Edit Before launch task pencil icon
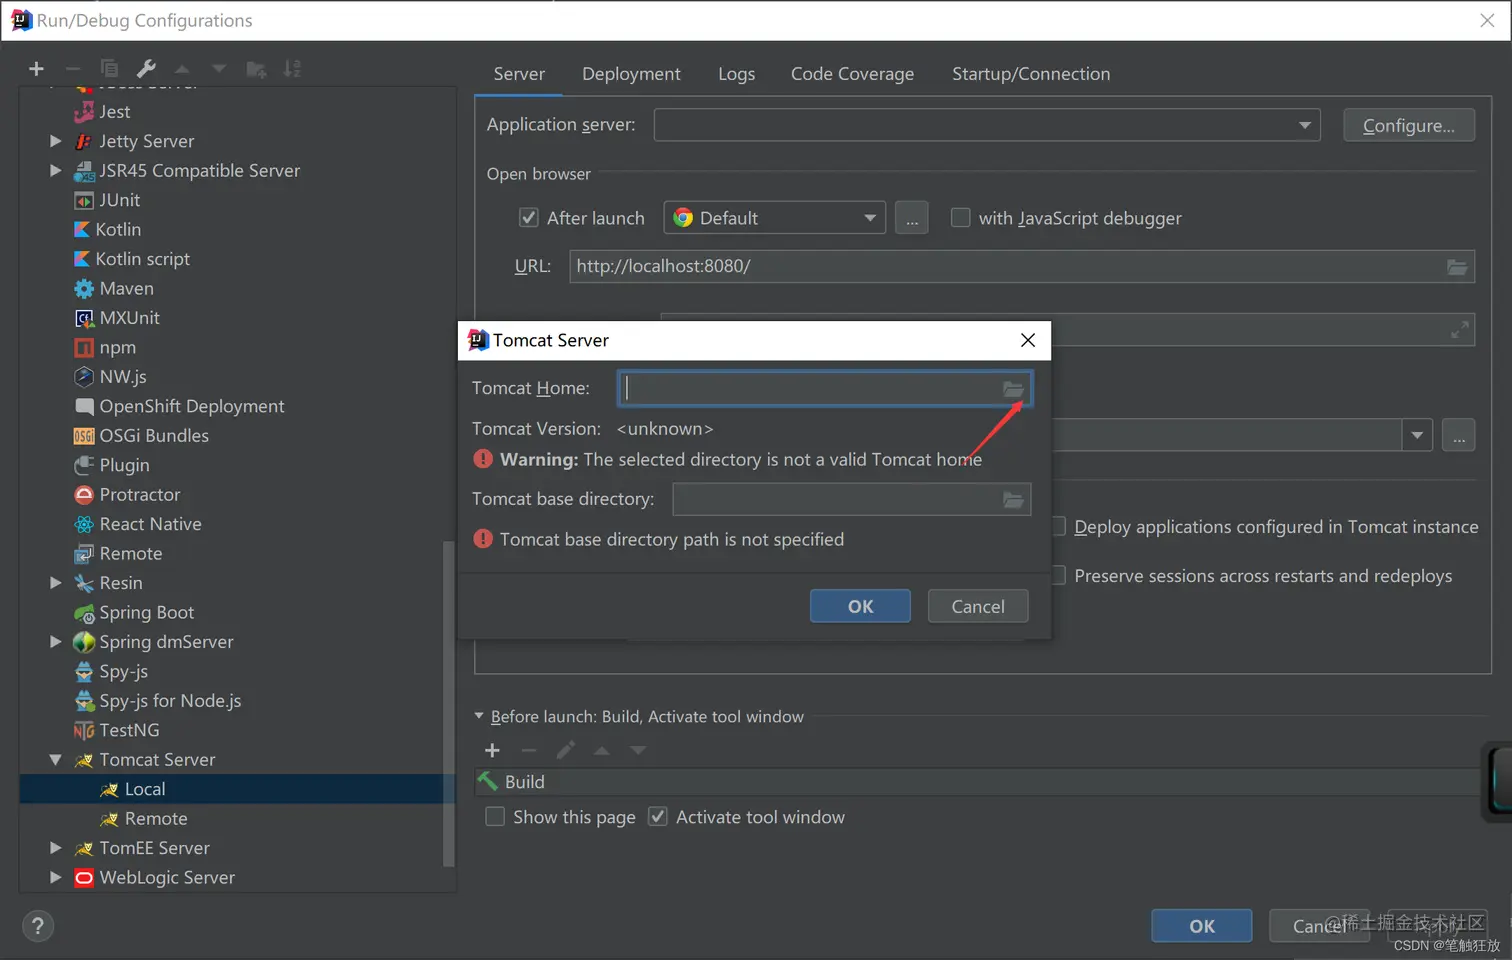This screenshot has height=960, width=1512. tap(565, 750)
